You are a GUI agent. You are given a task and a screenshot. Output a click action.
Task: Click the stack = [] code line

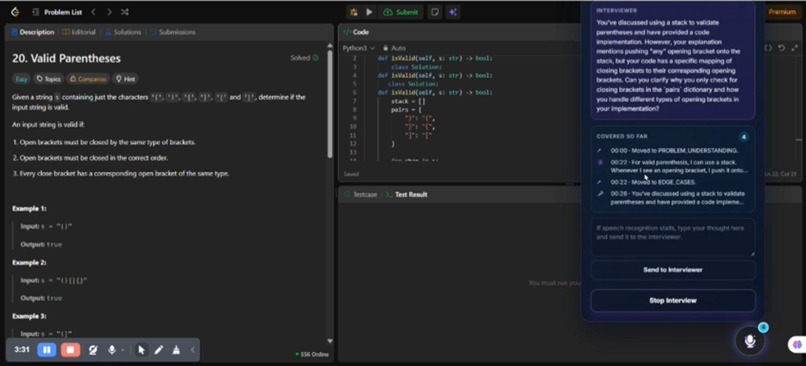409,101
